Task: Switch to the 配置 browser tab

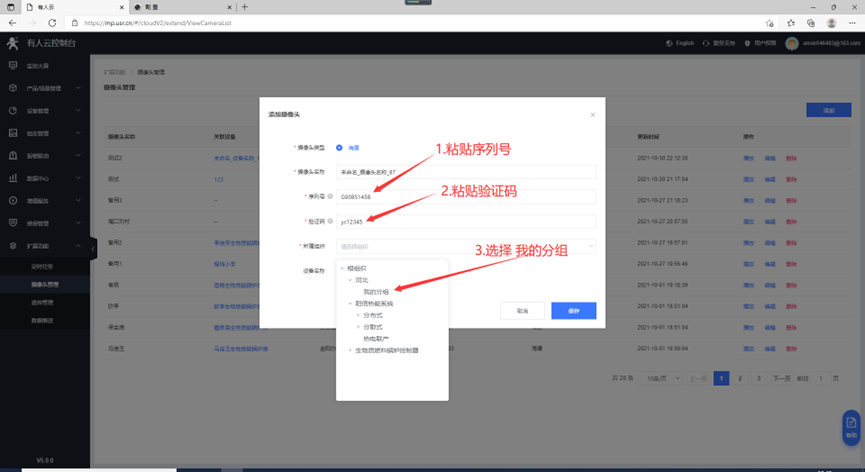Action: pyautogui.click(x=183, y=7)
